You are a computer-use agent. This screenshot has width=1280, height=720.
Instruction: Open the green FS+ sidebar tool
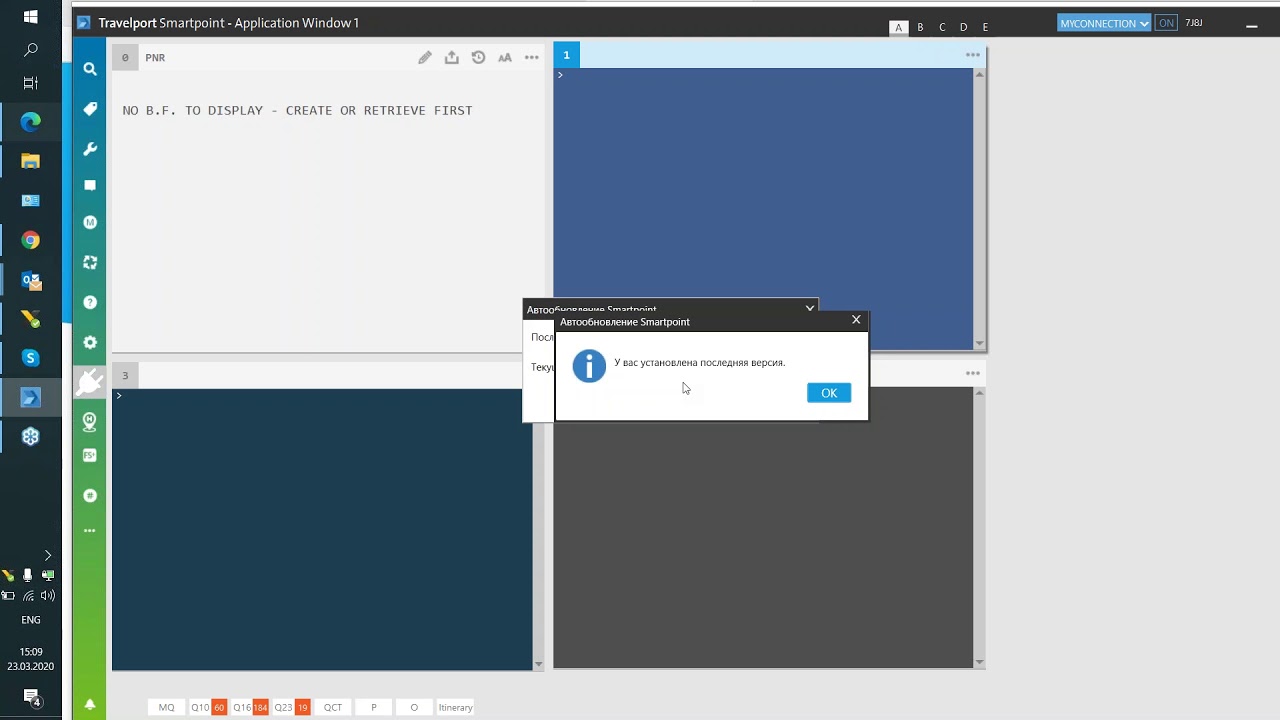click(x=90, y=455)
